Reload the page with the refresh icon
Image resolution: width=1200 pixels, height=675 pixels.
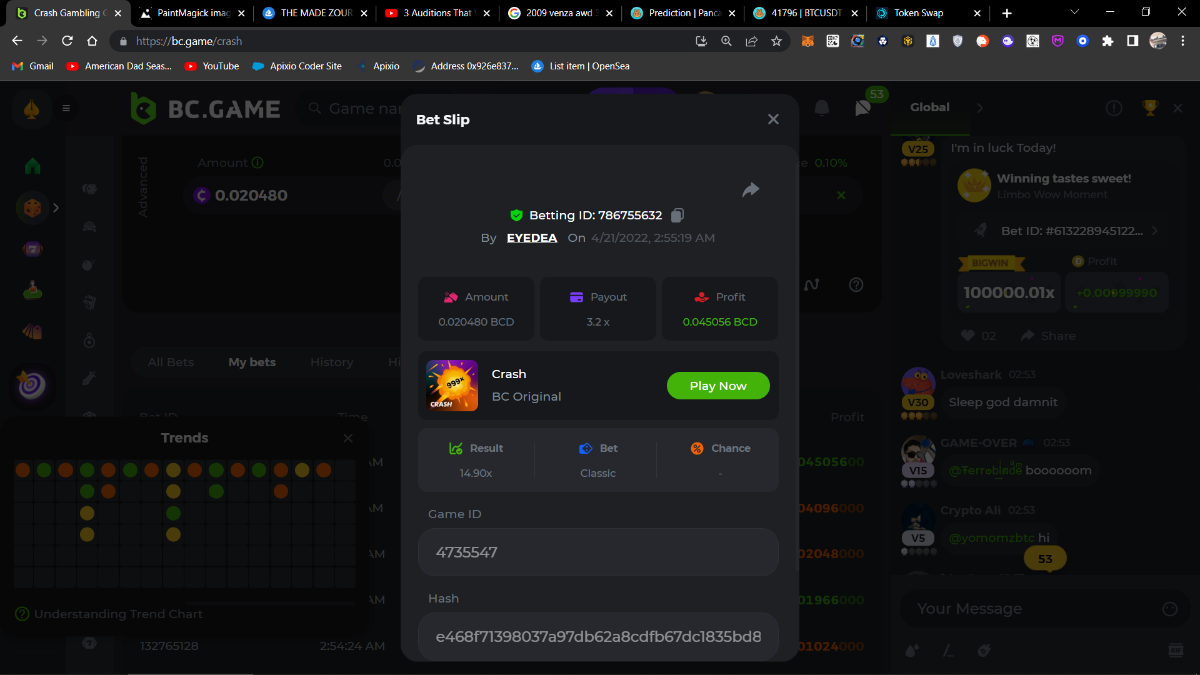pos(67,41)
